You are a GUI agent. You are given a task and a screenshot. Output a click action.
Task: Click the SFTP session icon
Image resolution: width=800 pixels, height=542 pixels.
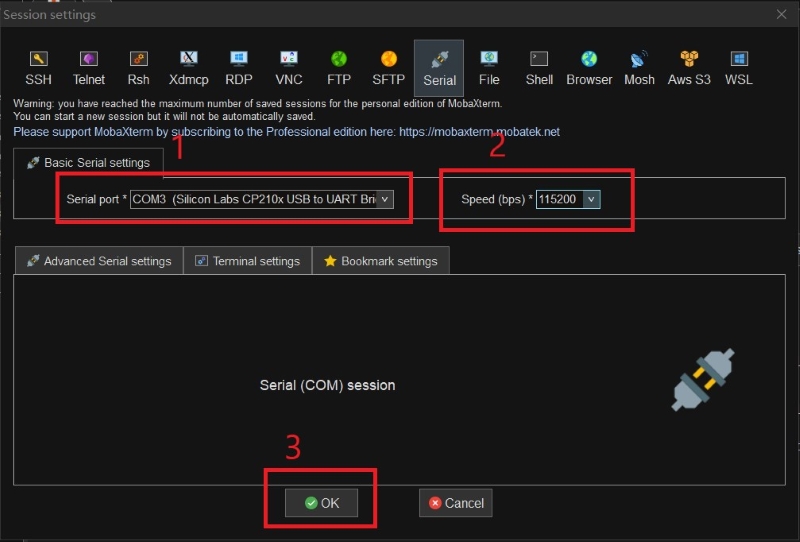point(388,68)
